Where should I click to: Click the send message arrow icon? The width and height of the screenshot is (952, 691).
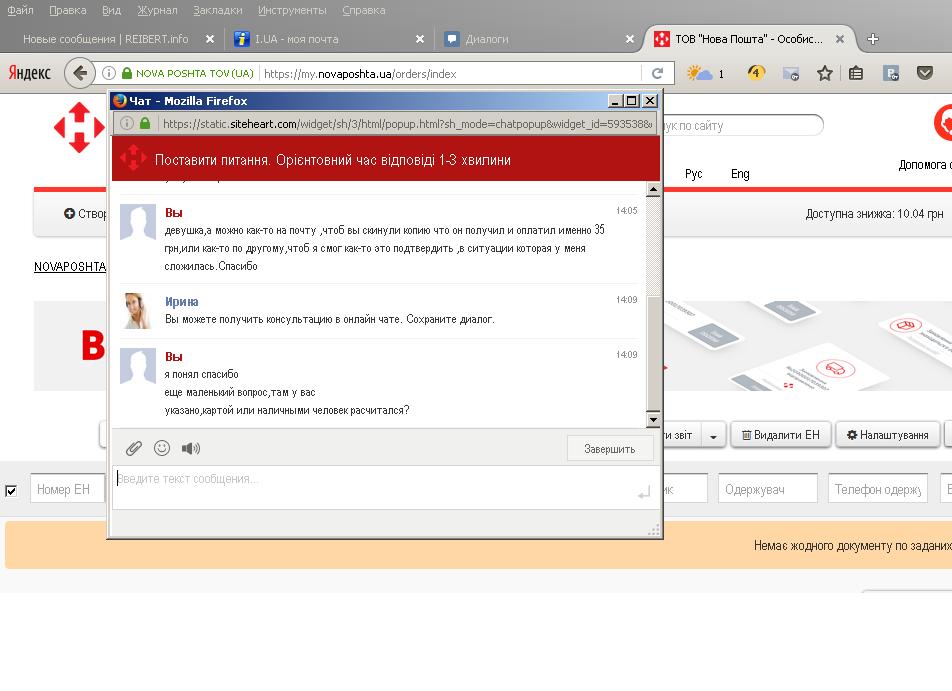tap(643, 492)
